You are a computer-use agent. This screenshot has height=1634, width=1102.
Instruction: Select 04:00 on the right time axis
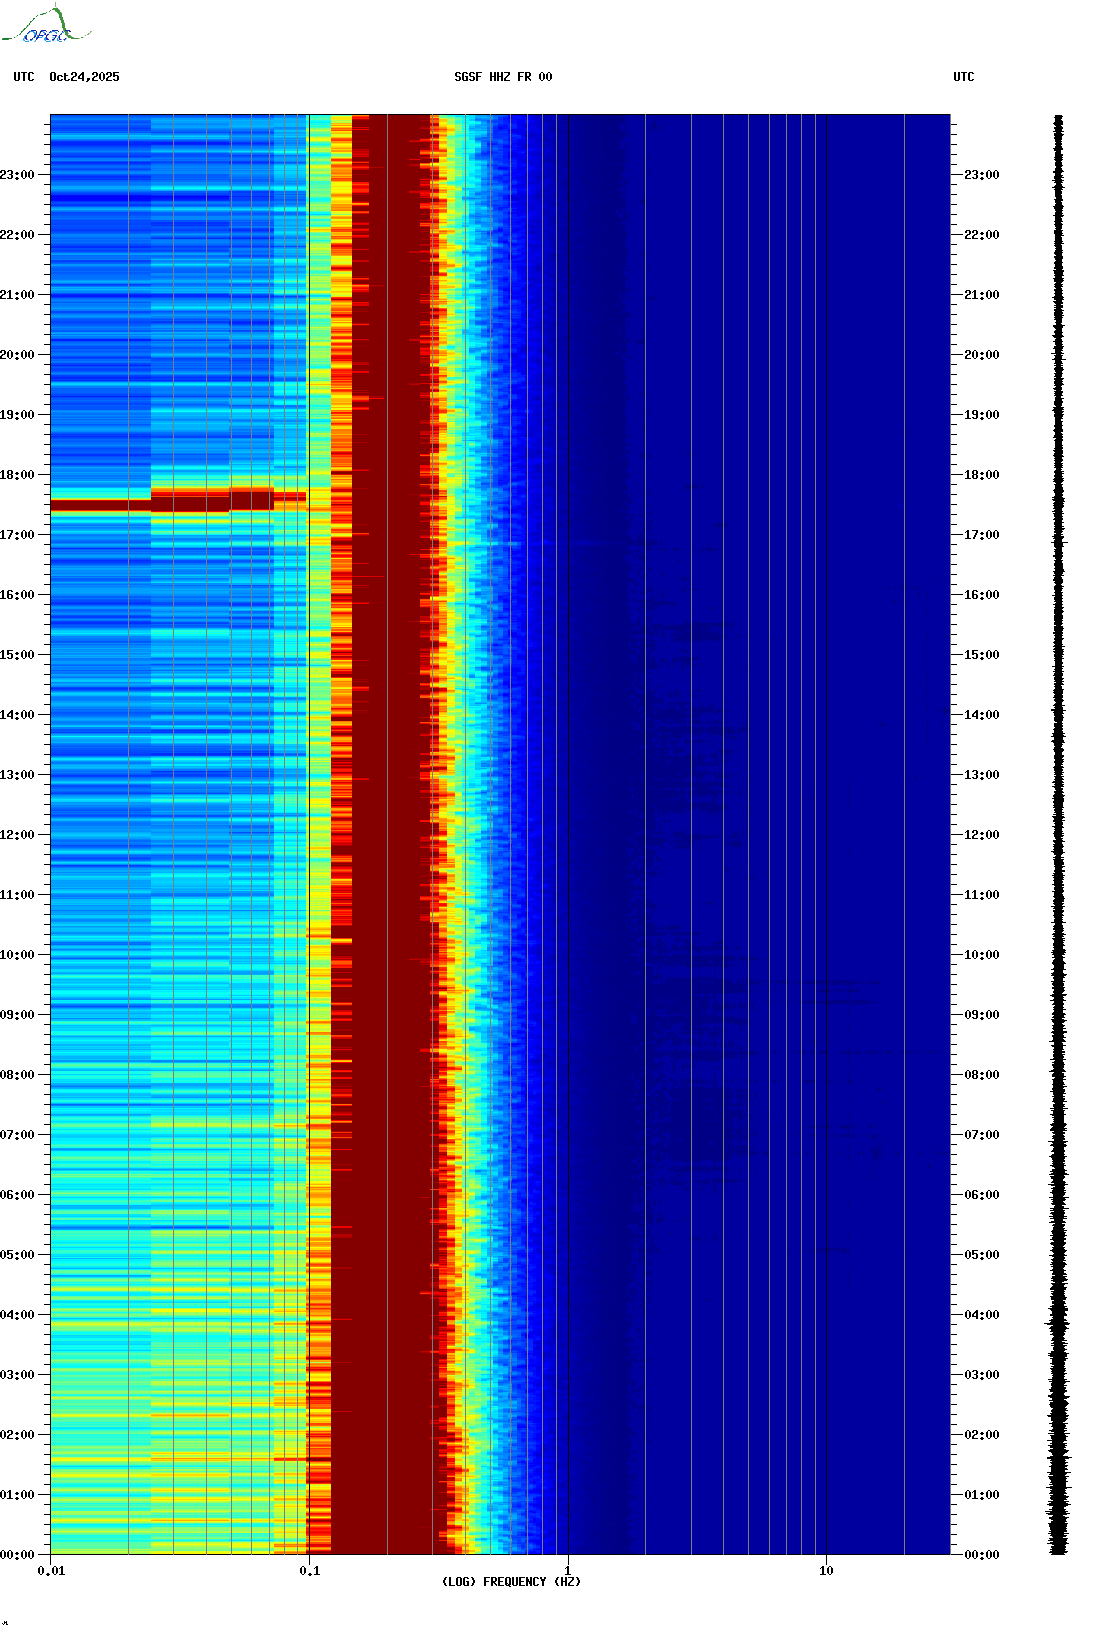pos(982,1315)
